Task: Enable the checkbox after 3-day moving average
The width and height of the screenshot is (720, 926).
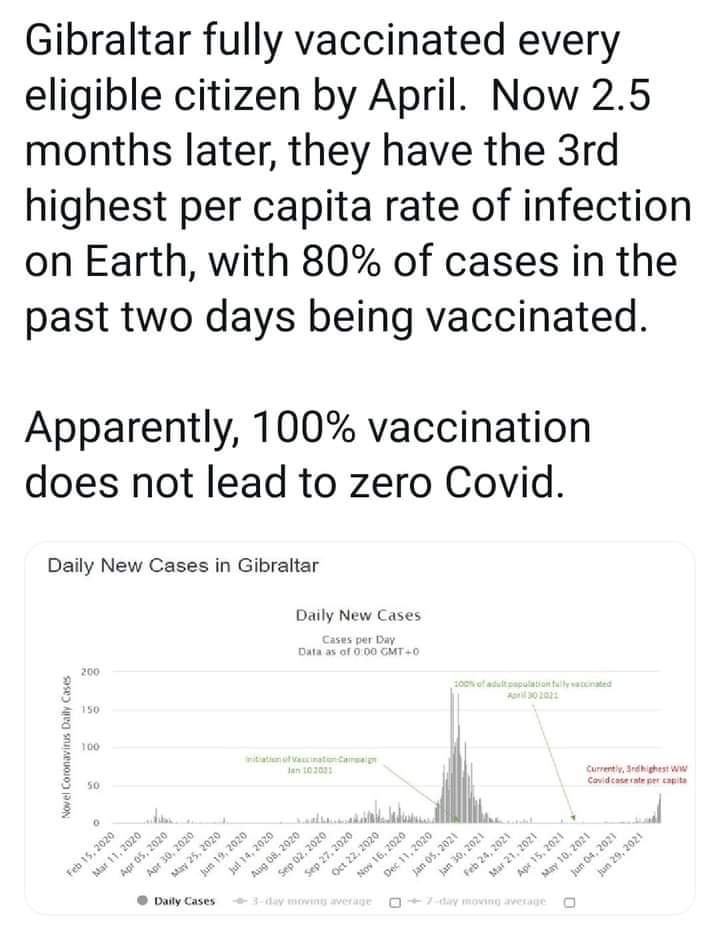Action: coord(394,901)
